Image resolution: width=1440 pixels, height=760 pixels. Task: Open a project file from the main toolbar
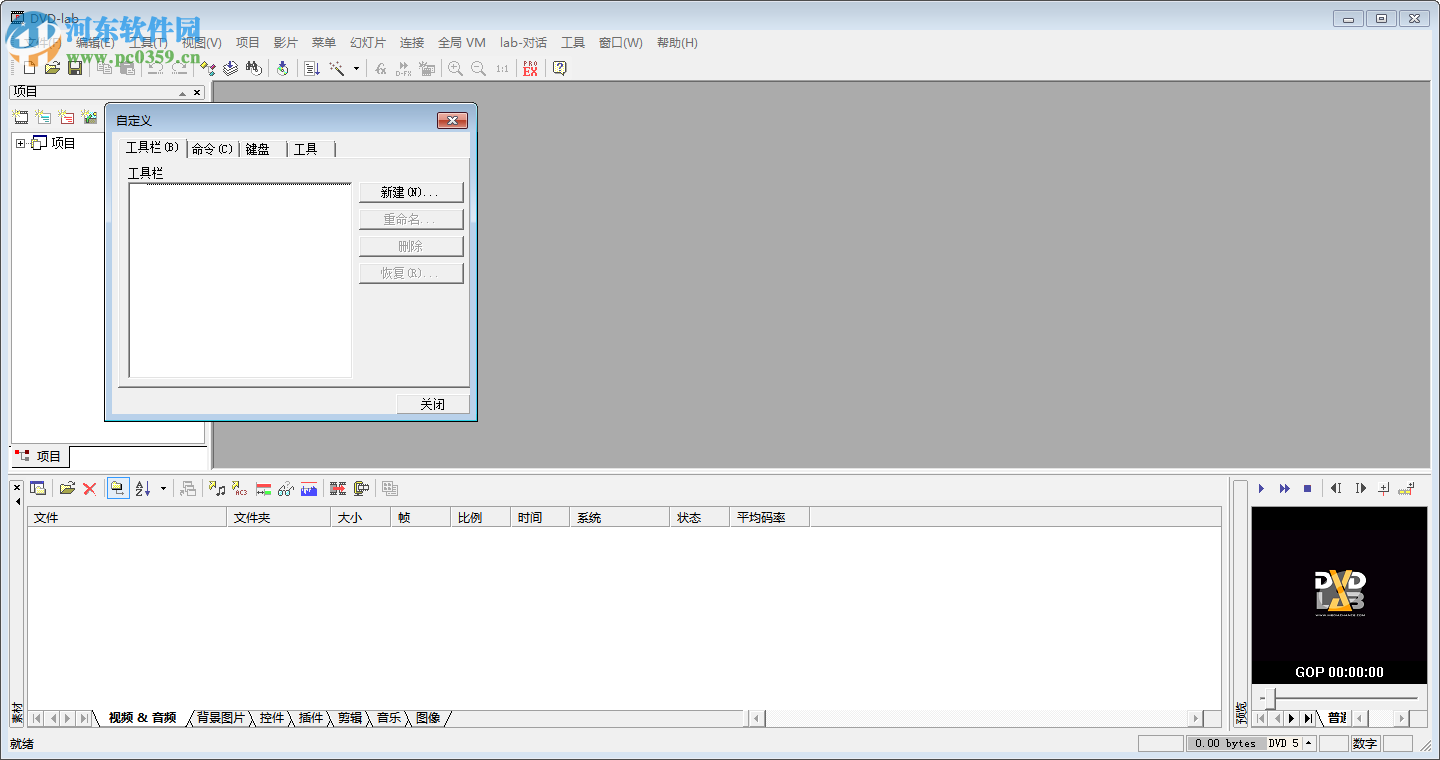pos(52,67)
